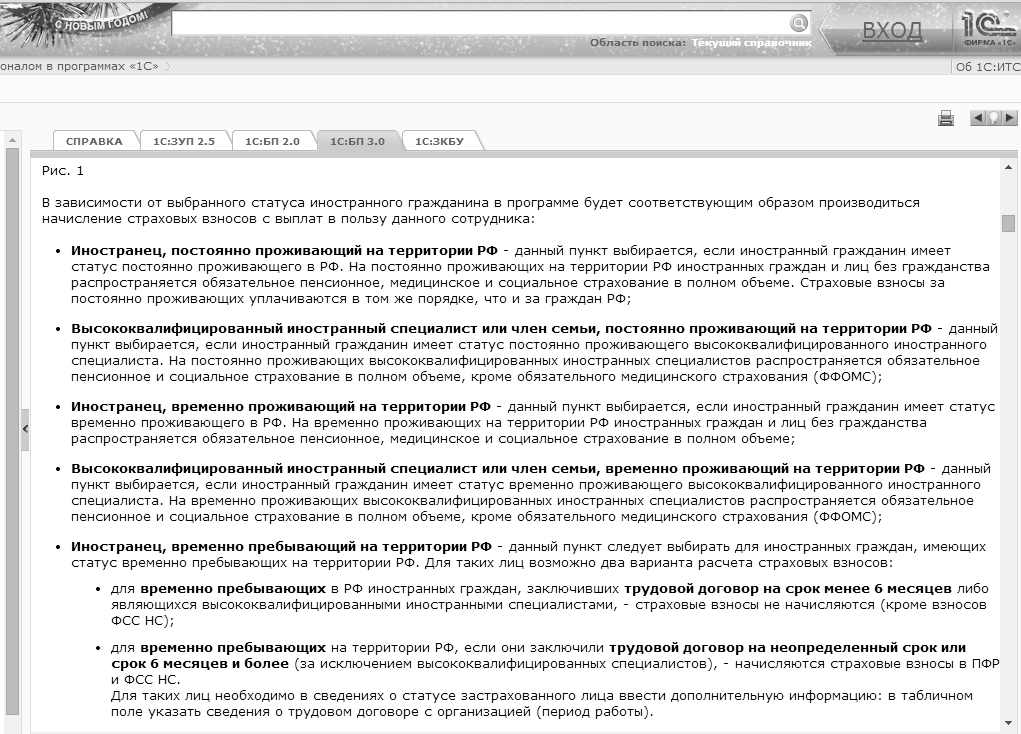
Task: Click breadcrumb ending in программах «1С»
Action: pyautogui.click(x=79, y=66)
